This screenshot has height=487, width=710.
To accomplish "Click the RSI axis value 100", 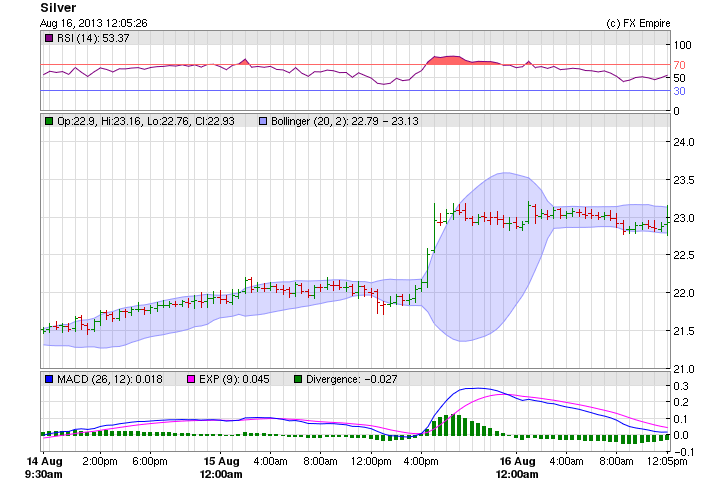I will click(682, 45).
